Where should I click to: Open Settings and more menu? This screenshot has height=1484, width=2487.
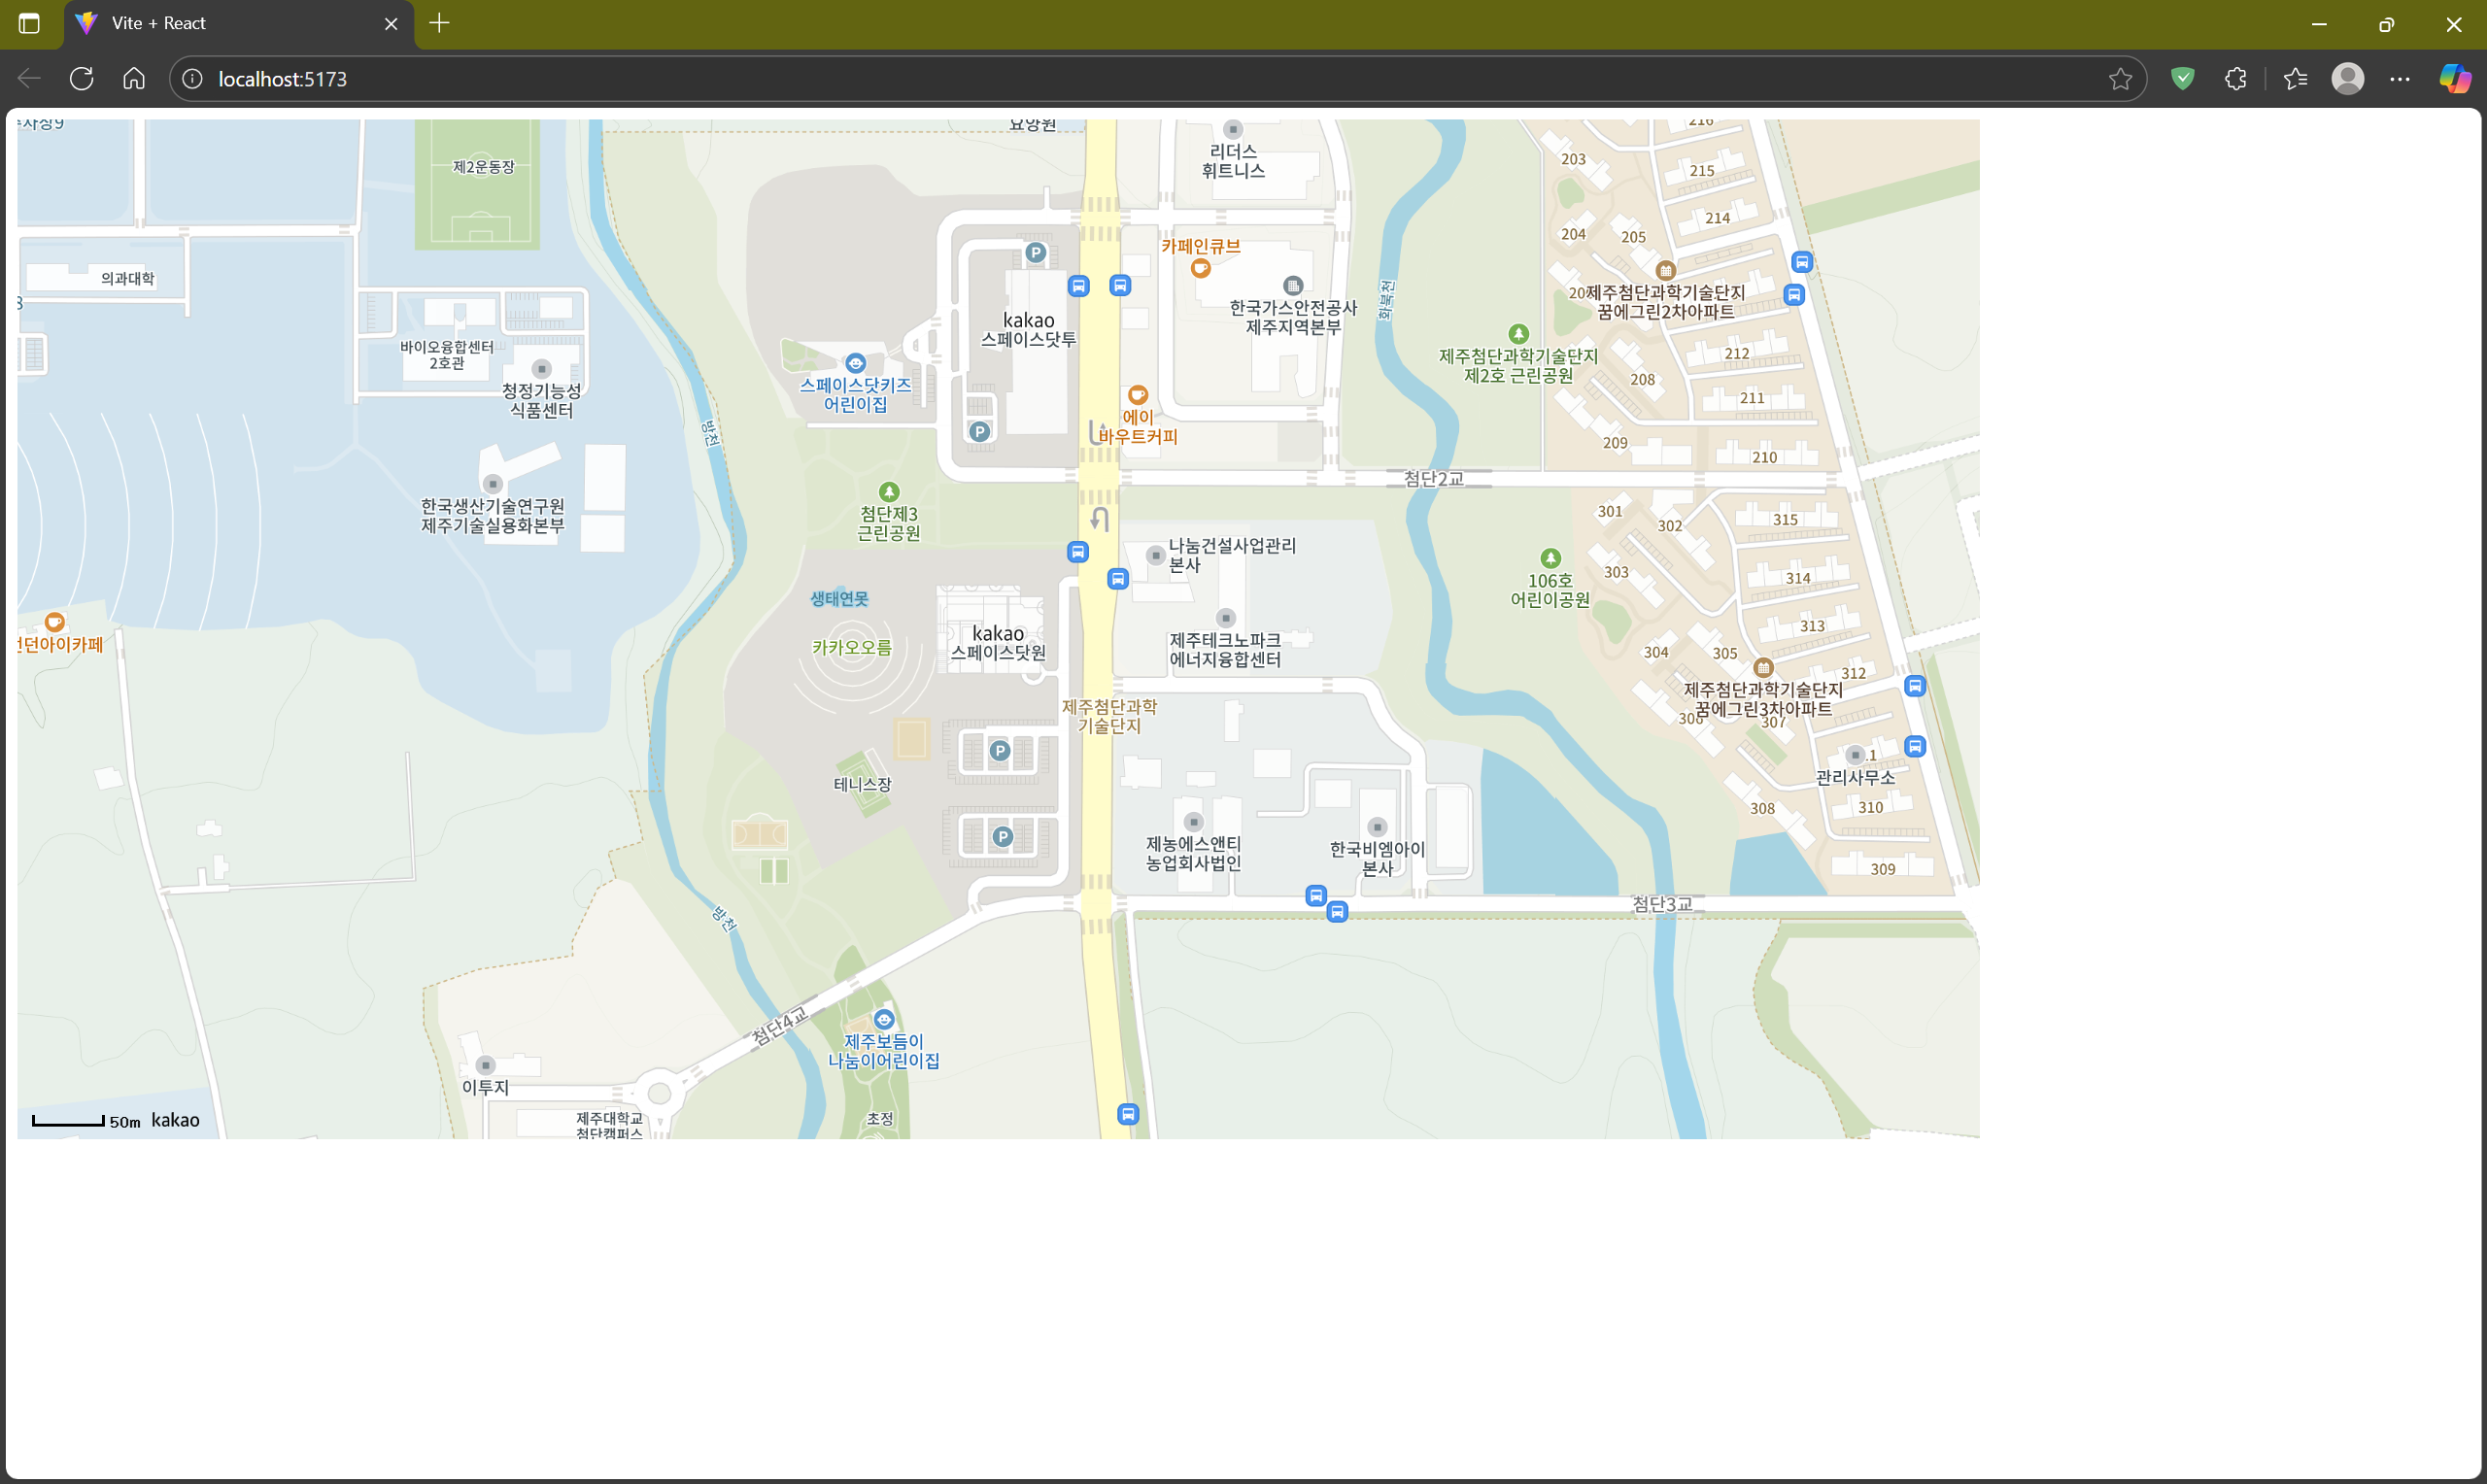[2399, 79]
